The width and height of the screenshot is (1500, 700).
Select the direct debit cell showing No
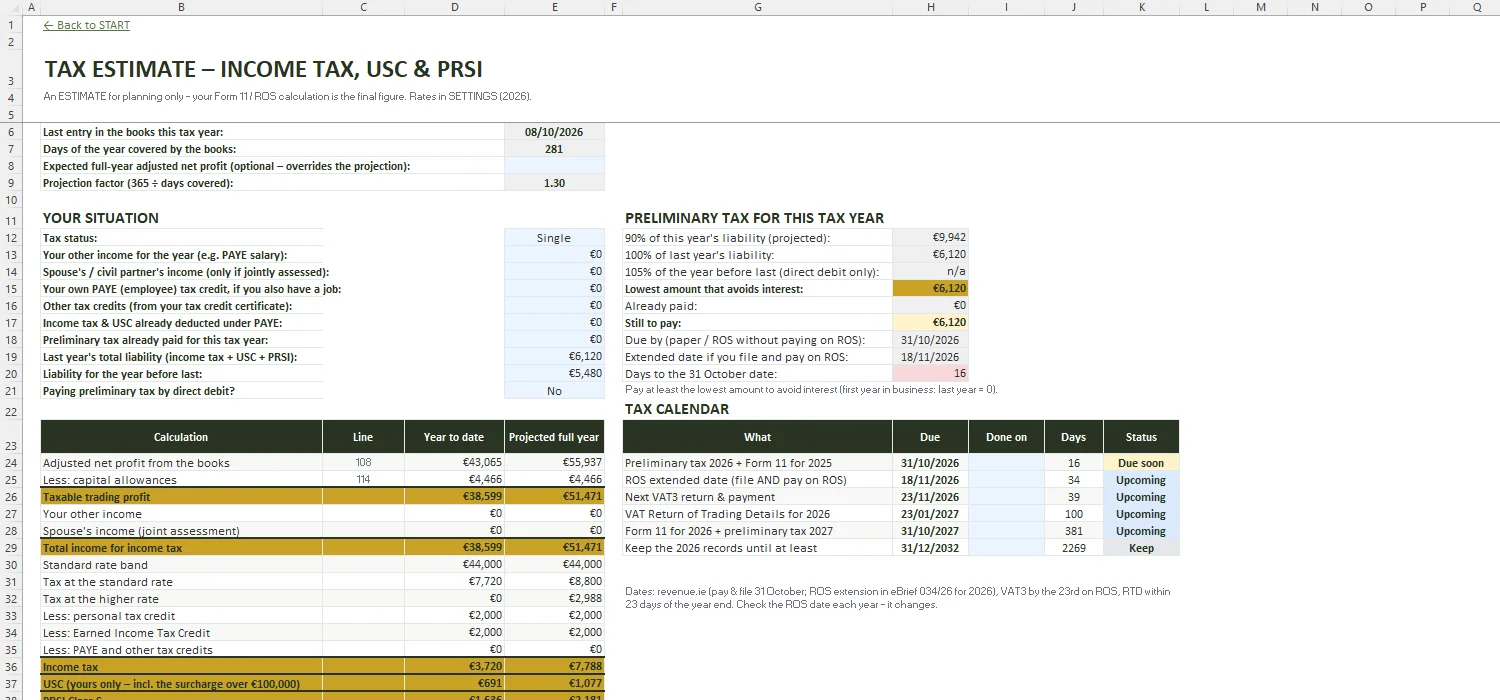554,391
